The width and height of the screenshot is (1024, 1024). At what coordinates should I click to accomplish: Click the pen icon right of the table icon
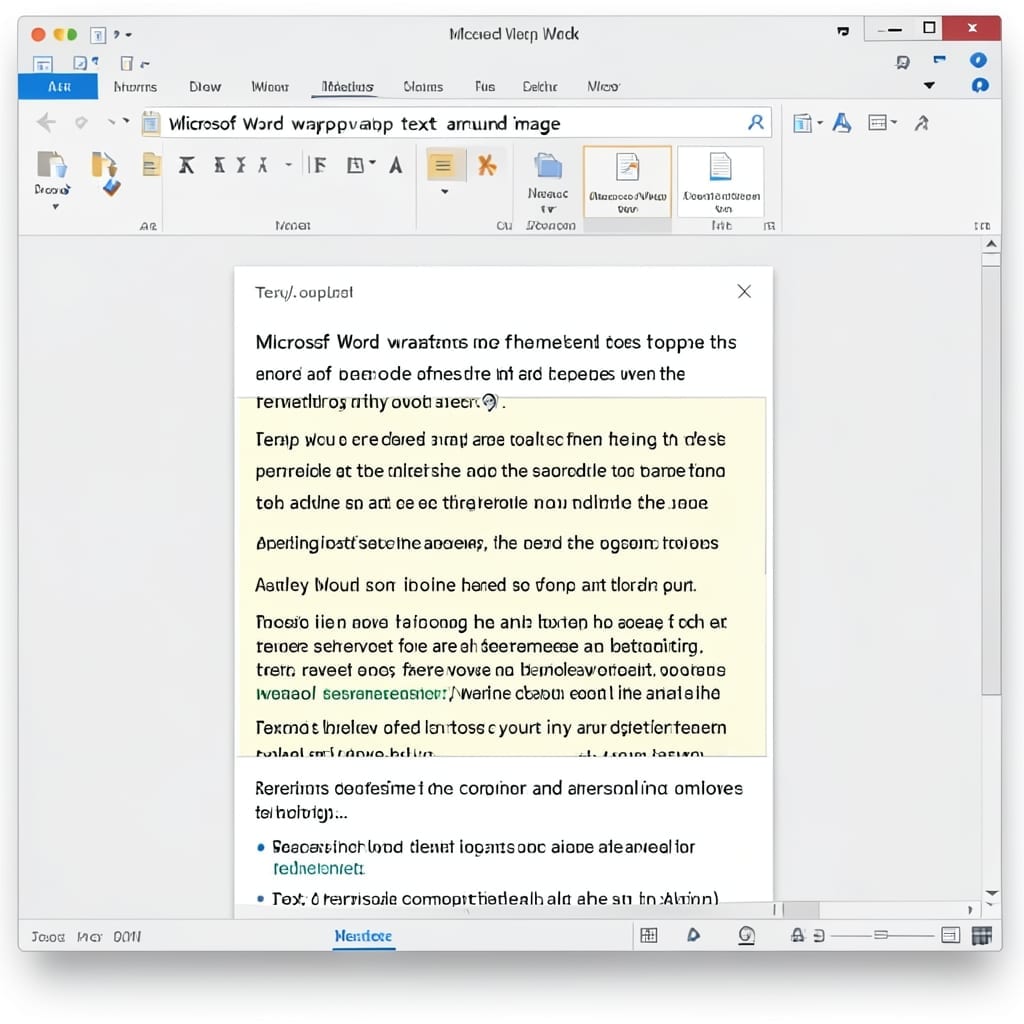[x=921, y=123]
